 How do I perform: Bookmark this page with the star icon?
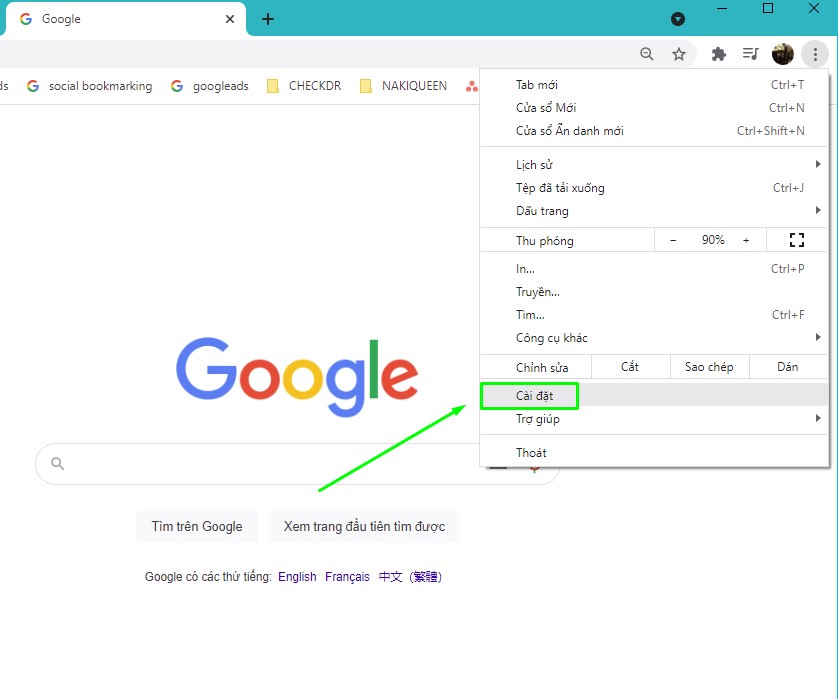click(x=679, y=54)
